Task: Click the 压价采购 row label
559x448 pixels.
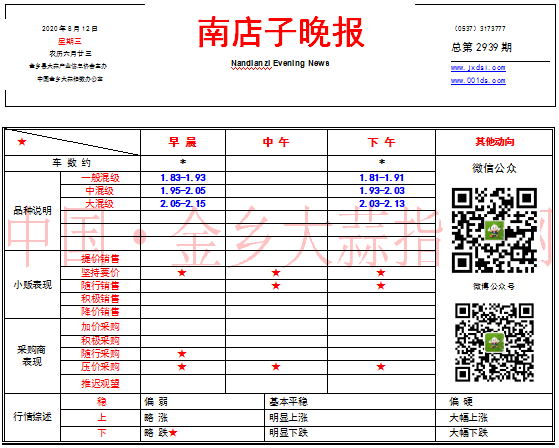Action: [100, 367]
